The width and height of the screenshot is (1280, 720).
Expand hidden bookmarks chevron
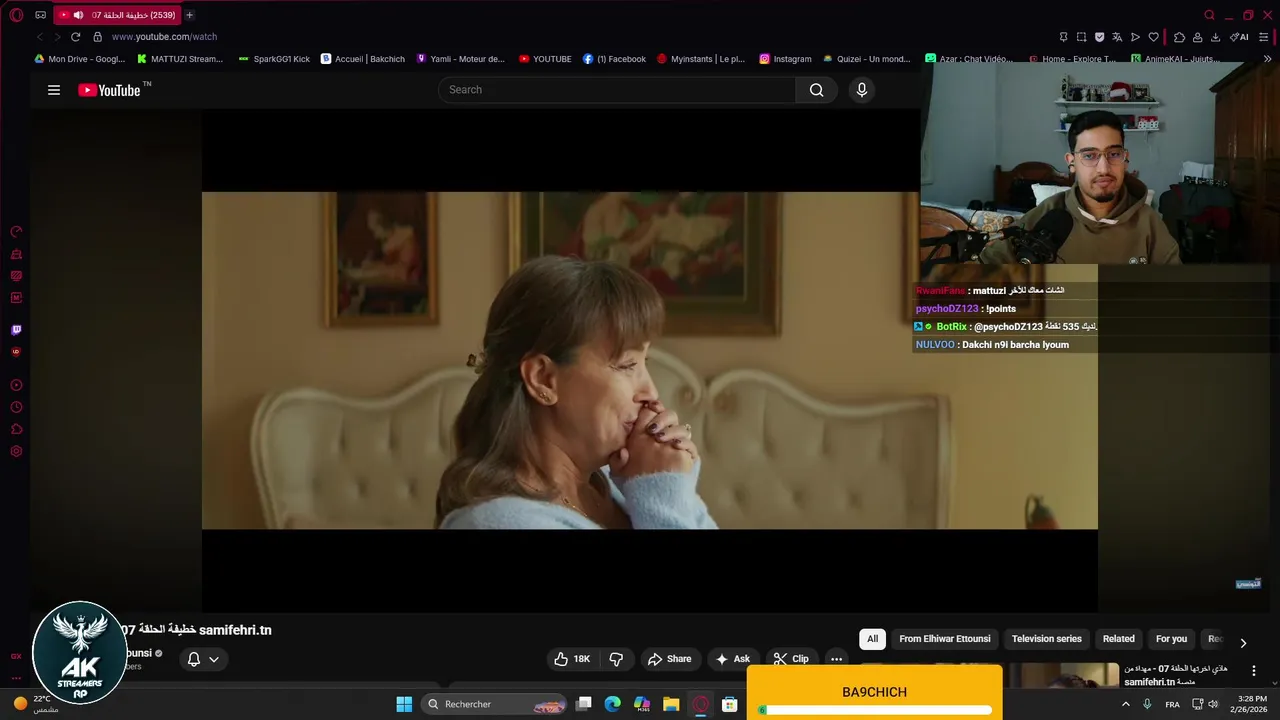tap(1267, 59)
